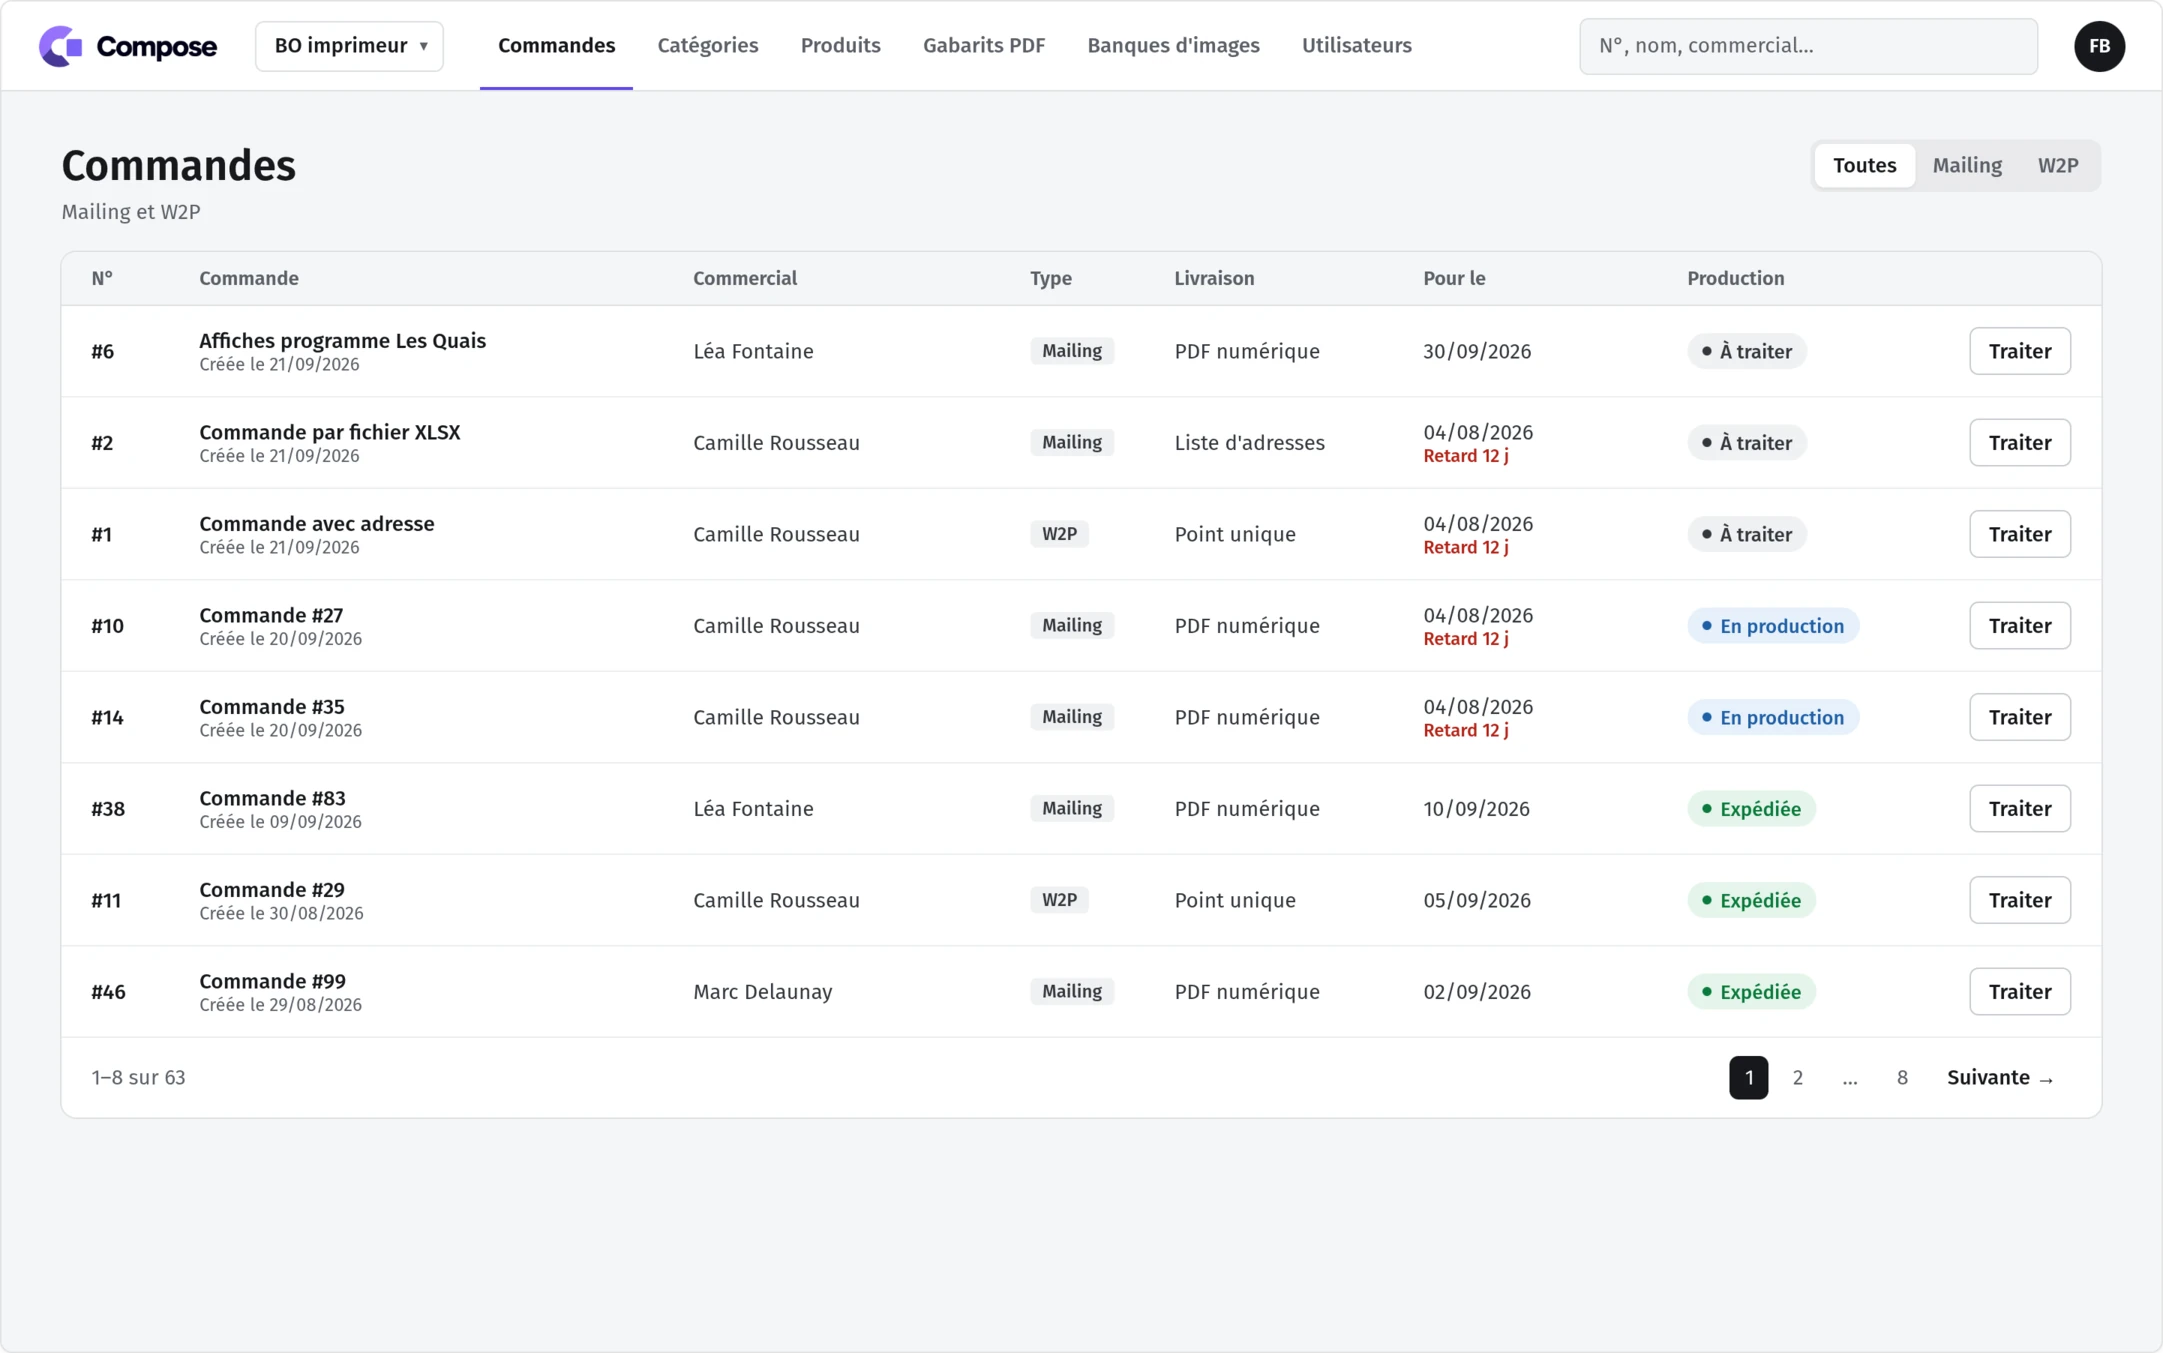Screen dimensions: 2163x1353
Task: Filter orders by W2P
Action: pos(2057,166)
